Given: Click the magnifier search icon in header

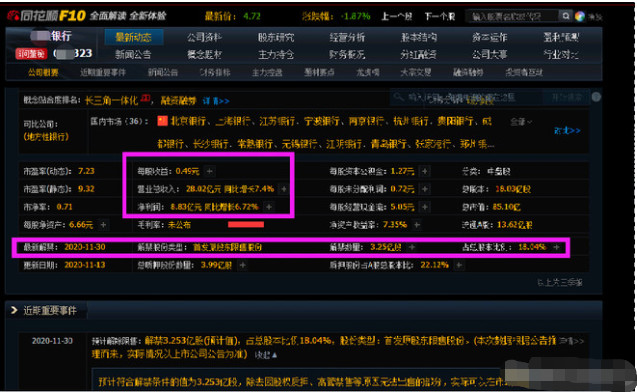Looking at the screenshot, I should point(566,16).
